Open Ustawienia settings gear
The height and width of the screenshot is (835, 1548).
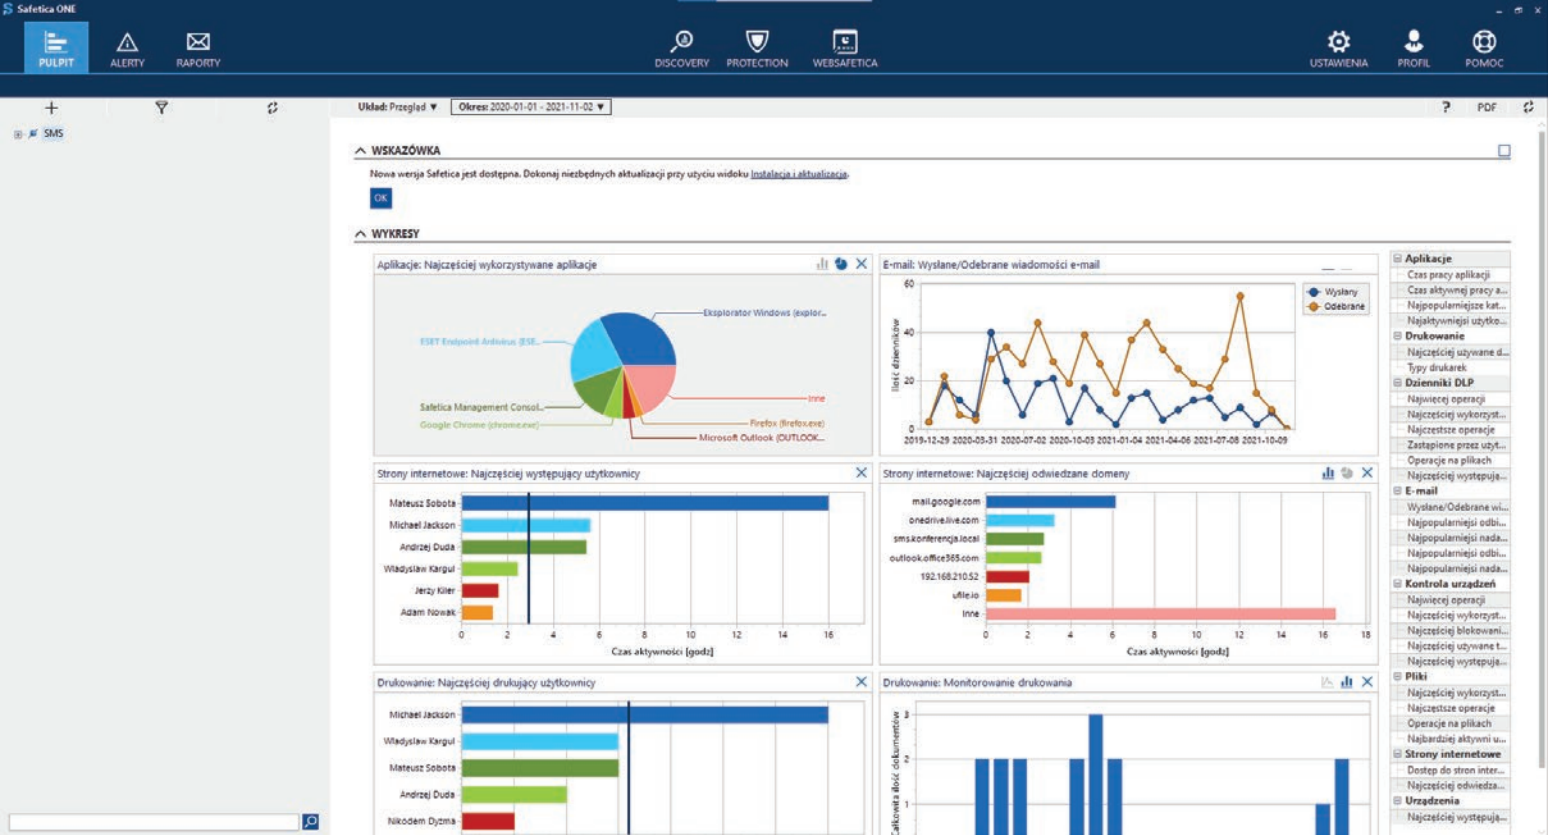click(x=1338, y=48)
